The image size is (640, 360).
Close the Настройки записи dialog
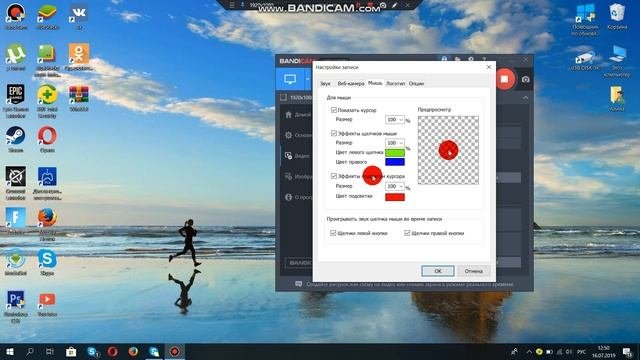pos(489,67)
